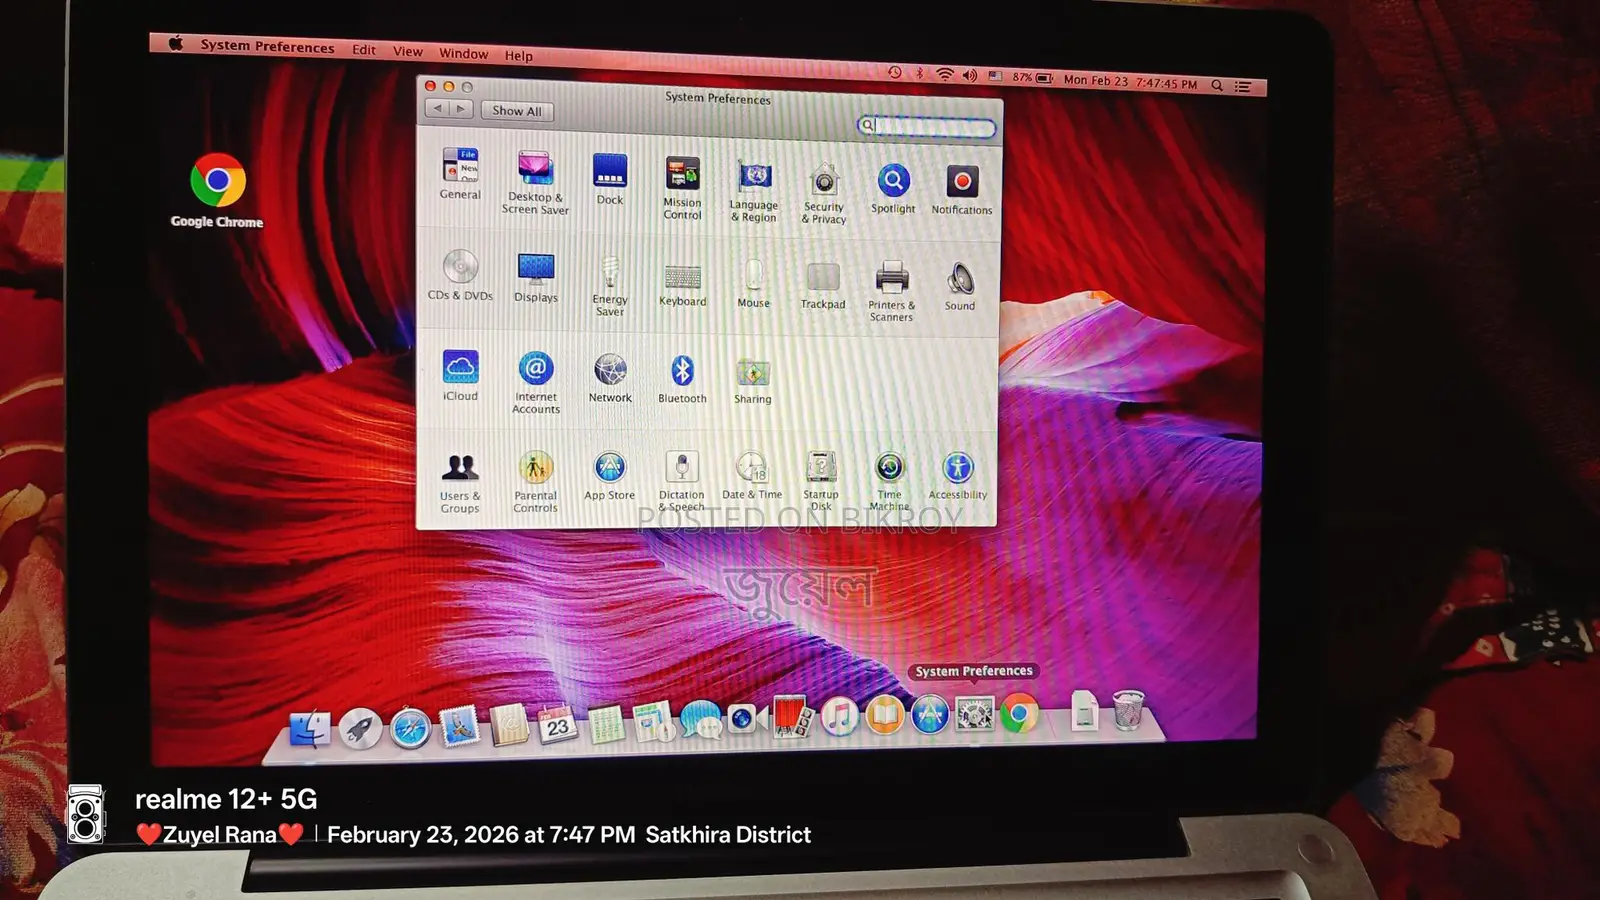Go forward with the toolbar right arrow

[x=460, y=109]
